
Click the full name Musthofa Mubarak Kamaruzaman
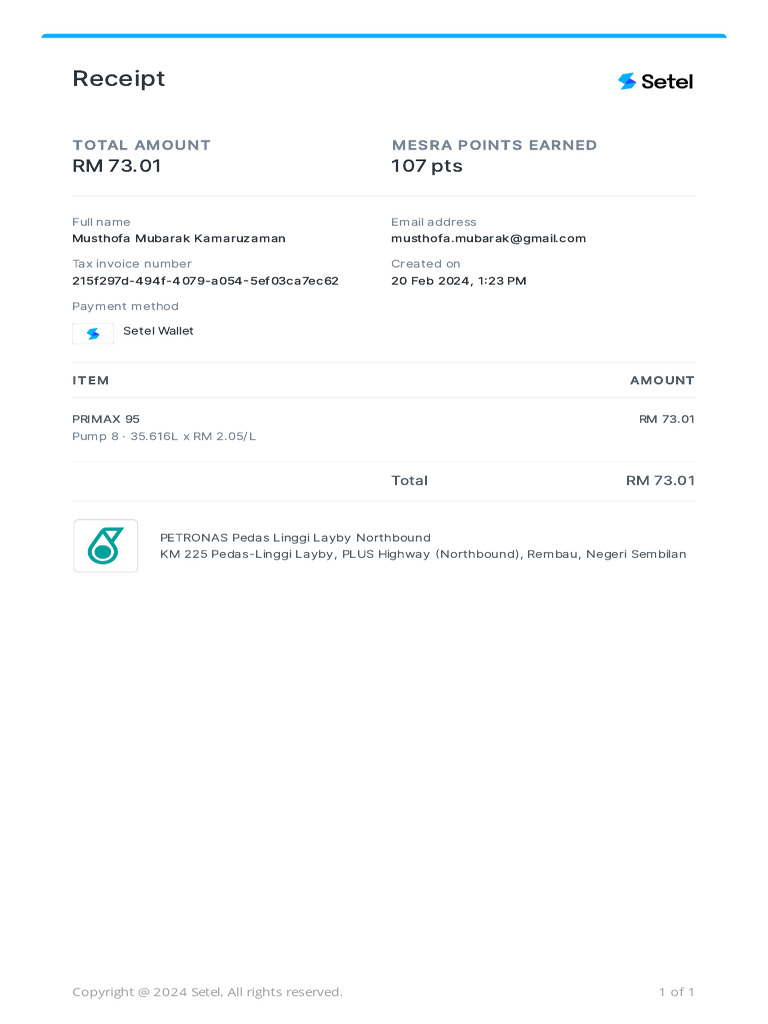tap(179, 238)
